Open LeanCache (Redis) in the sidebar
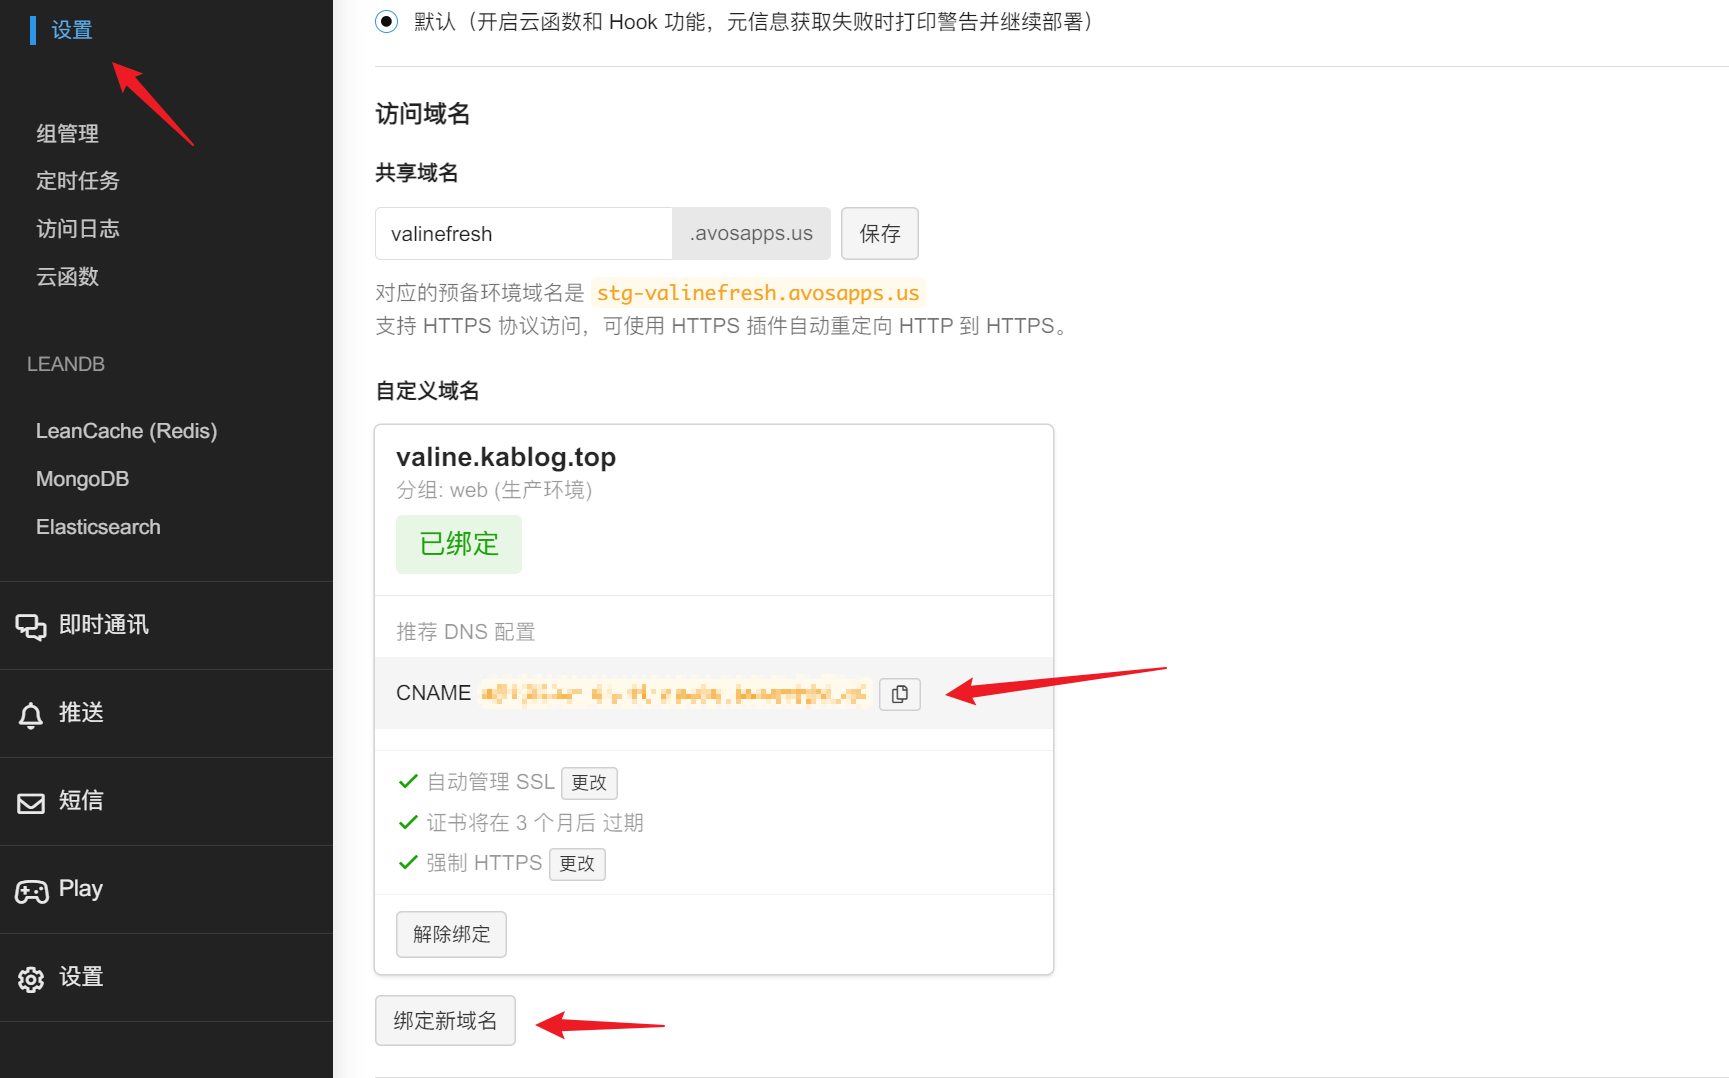 126,431
